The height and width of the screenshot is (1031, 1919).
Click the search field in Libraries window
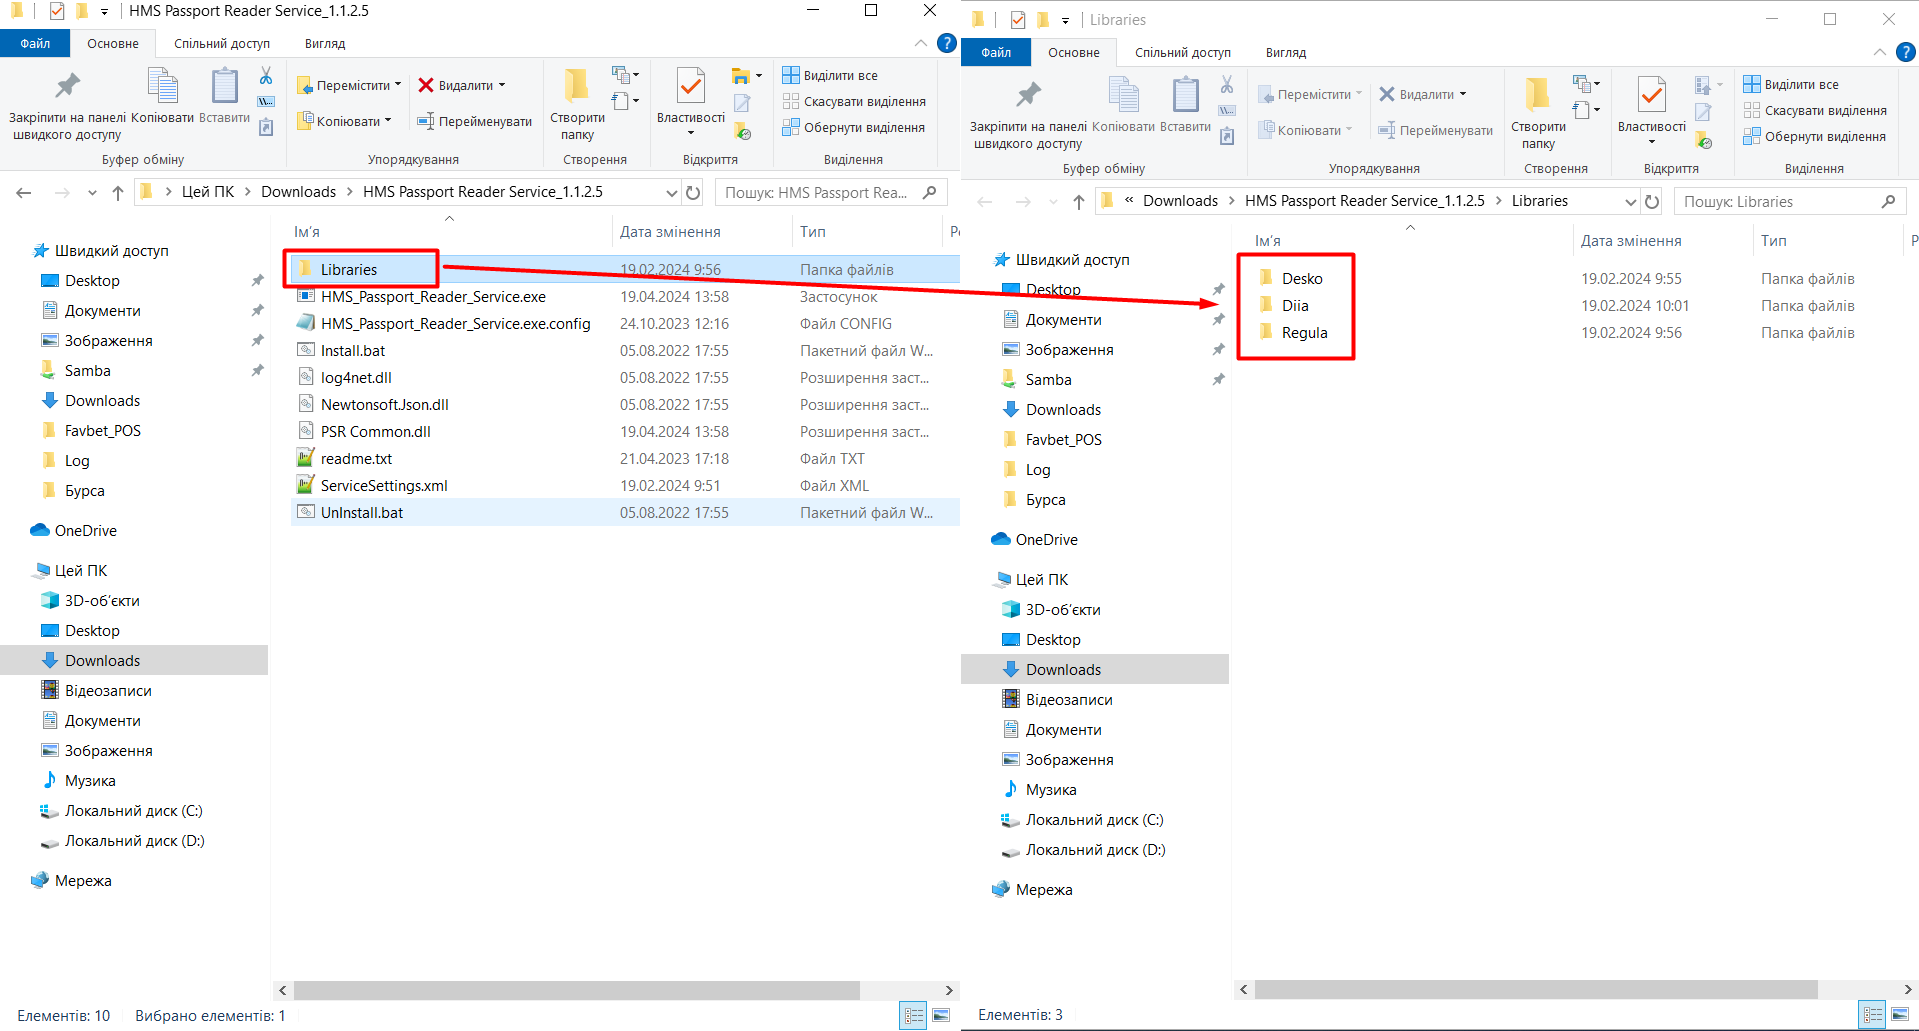[x=1775, y=201]
